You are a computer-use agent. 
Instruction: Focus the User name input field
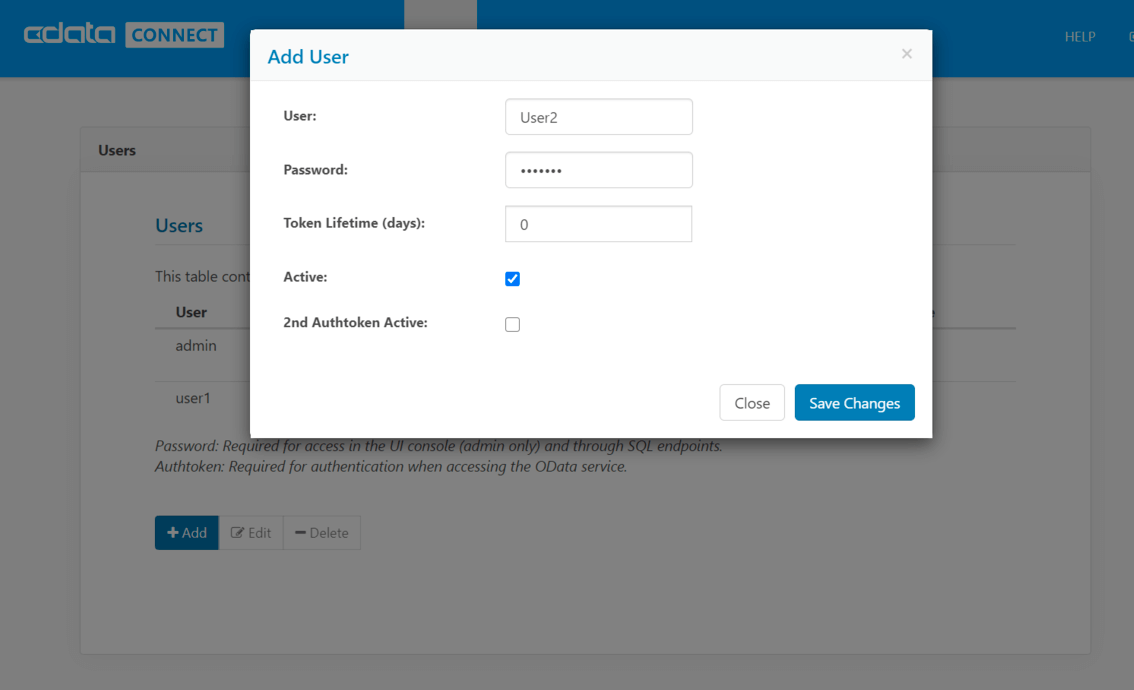[599, 116]
